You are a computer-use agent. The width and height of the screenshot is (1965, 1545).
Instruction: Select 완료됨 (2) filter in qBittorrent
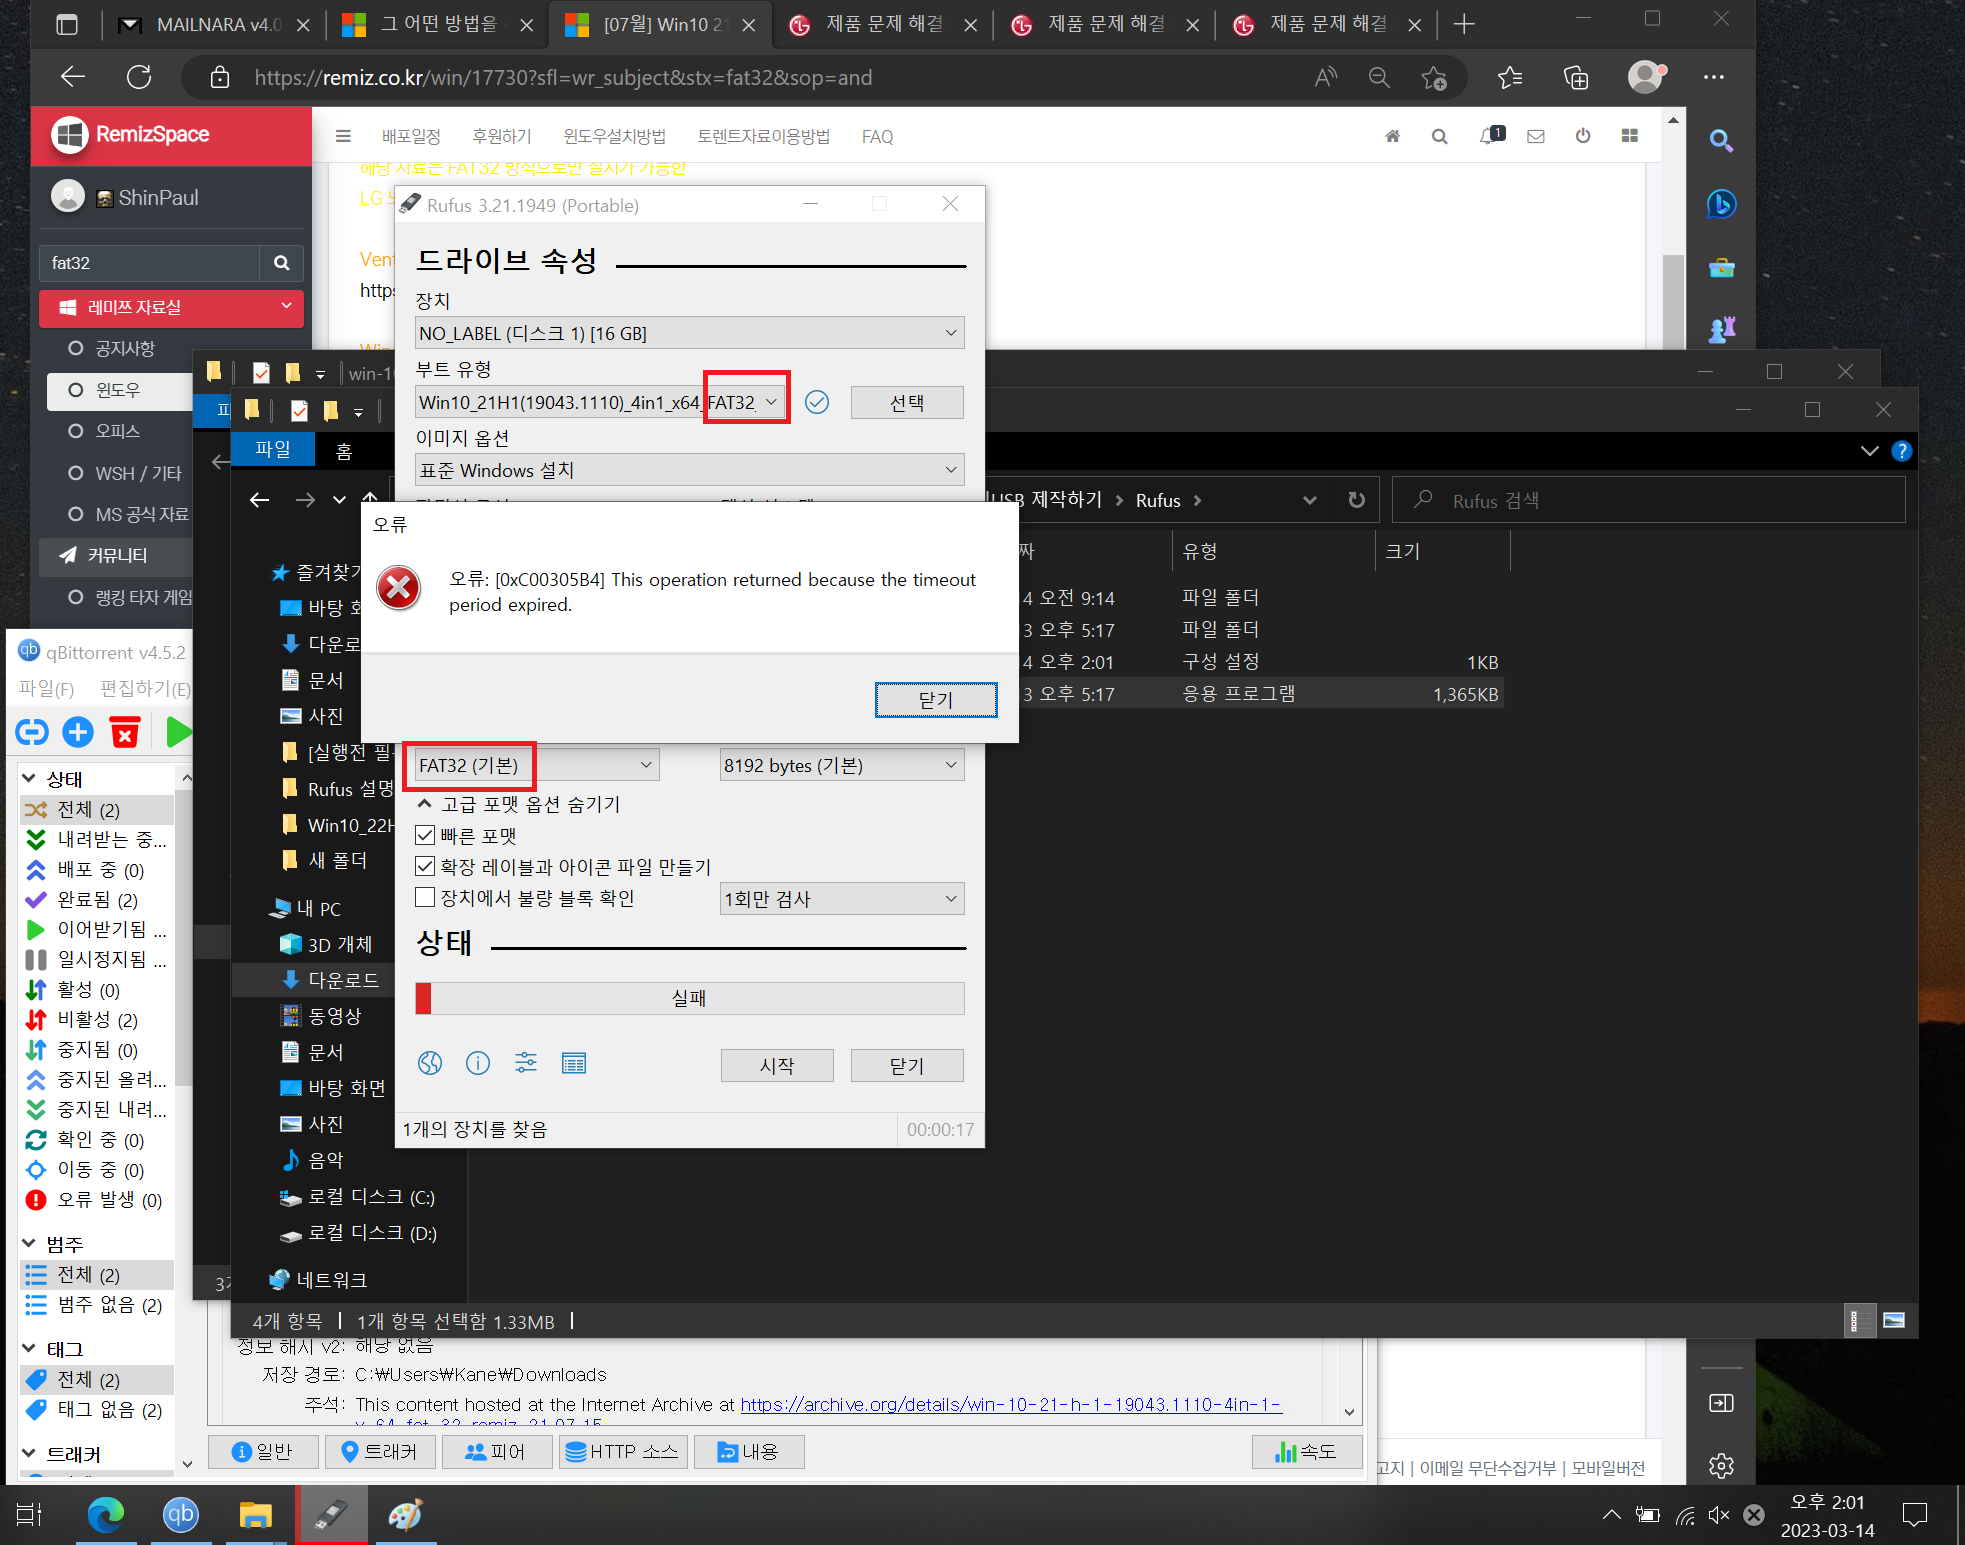click(x=97, y=899)
